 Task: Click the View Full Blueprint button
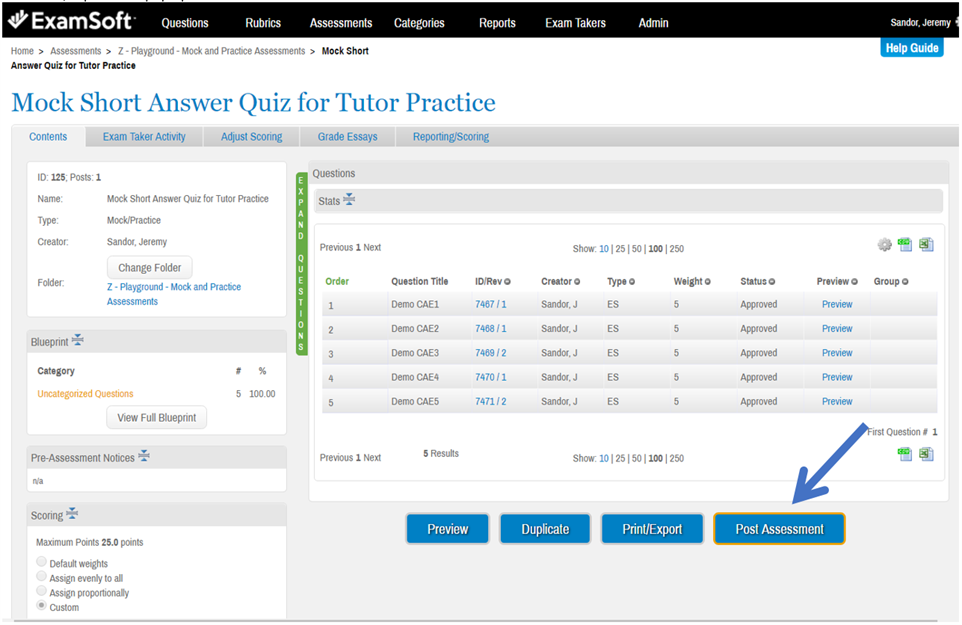tap(156, 418)
